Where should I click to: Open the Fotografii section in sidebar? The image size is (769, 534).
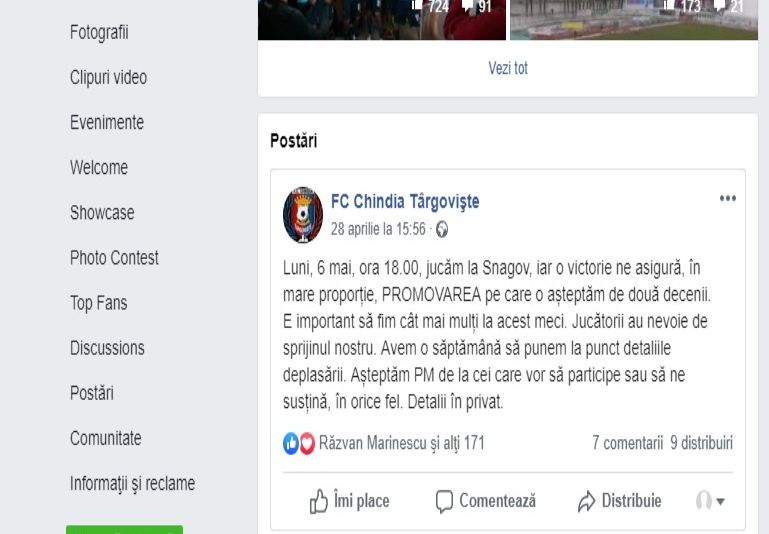click(99, 32)
